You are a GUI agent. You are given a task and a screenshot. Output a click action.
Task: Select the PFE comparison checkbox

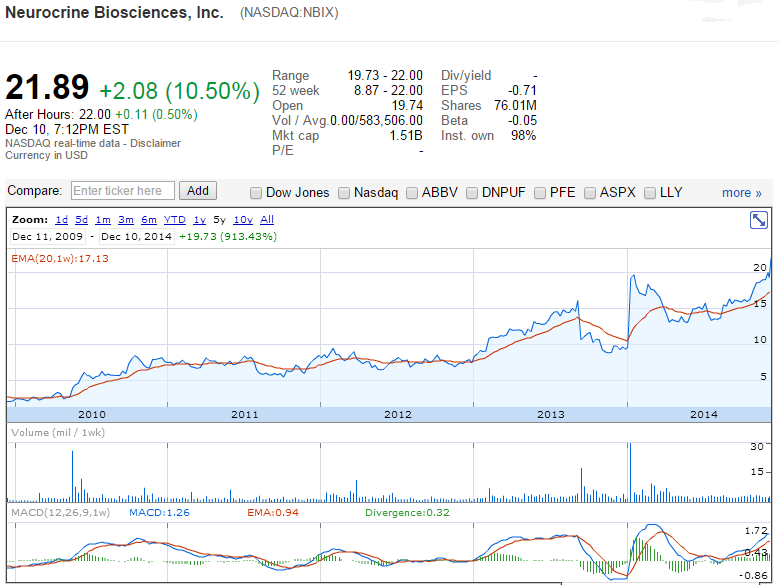(x=540, y=193)
